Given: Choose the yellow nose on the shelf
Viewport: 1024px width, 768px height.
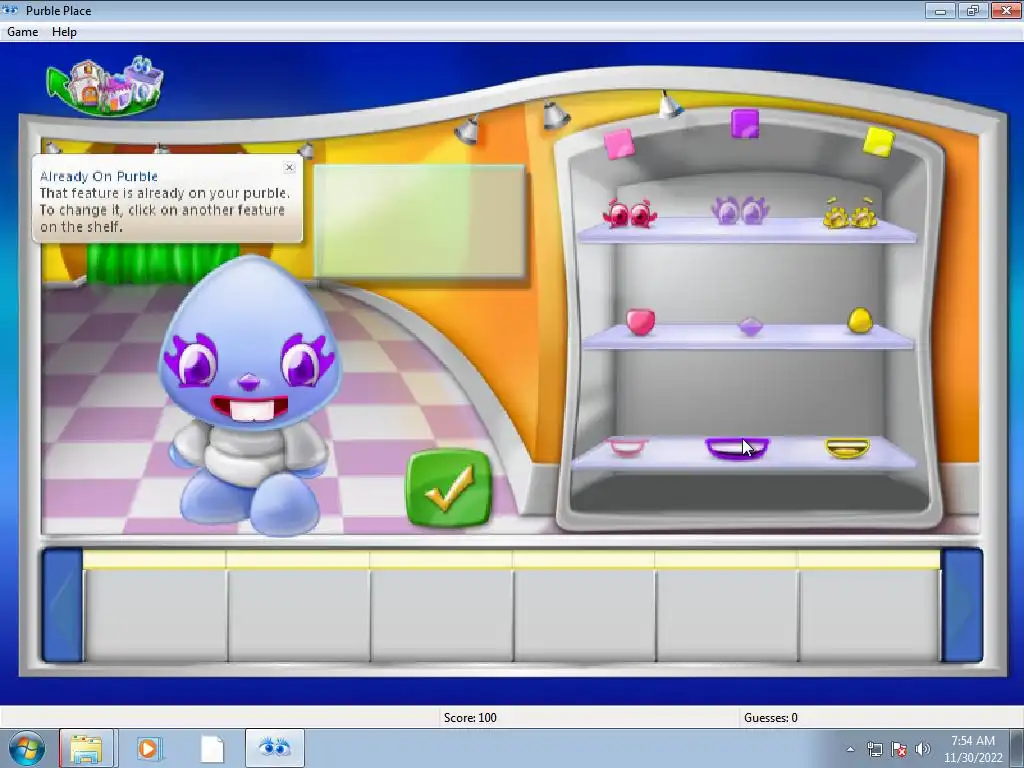Looking at the screenshot, I should (859, 321).
